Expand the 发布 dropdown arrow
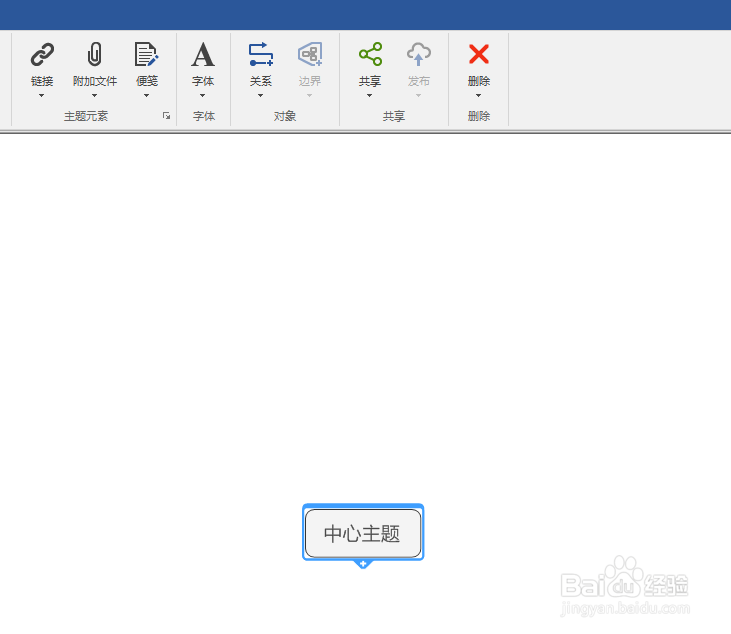 point(419,96)
